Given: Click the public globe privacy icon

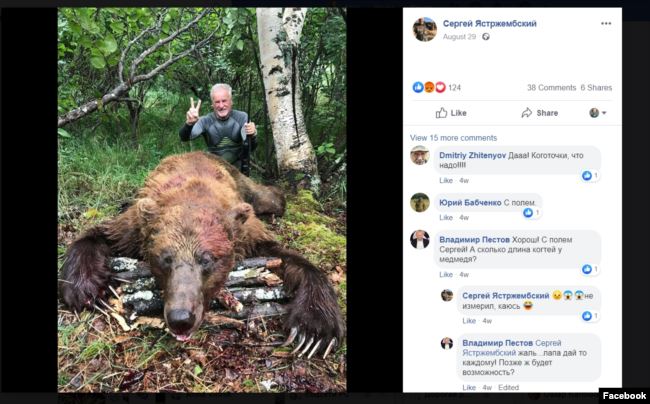Looking at the screenshot, I should (x=486, y=37).
